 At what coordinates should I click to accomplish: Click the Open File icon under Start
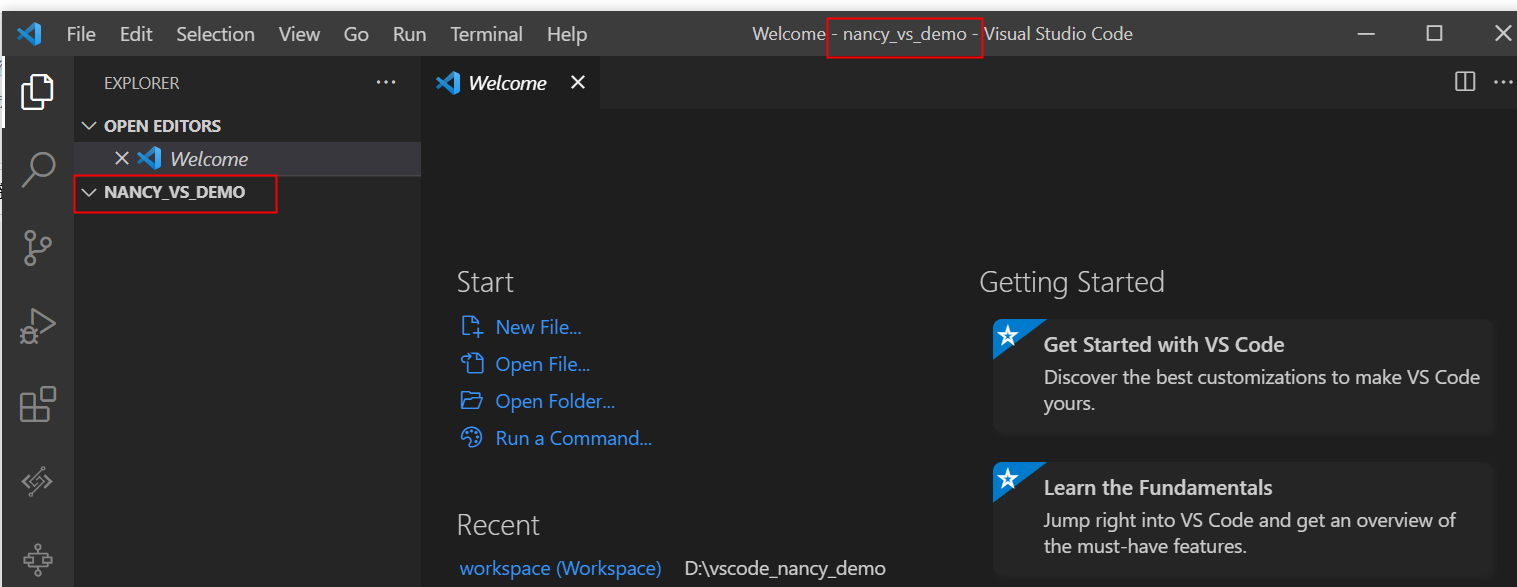click(471, 363)
